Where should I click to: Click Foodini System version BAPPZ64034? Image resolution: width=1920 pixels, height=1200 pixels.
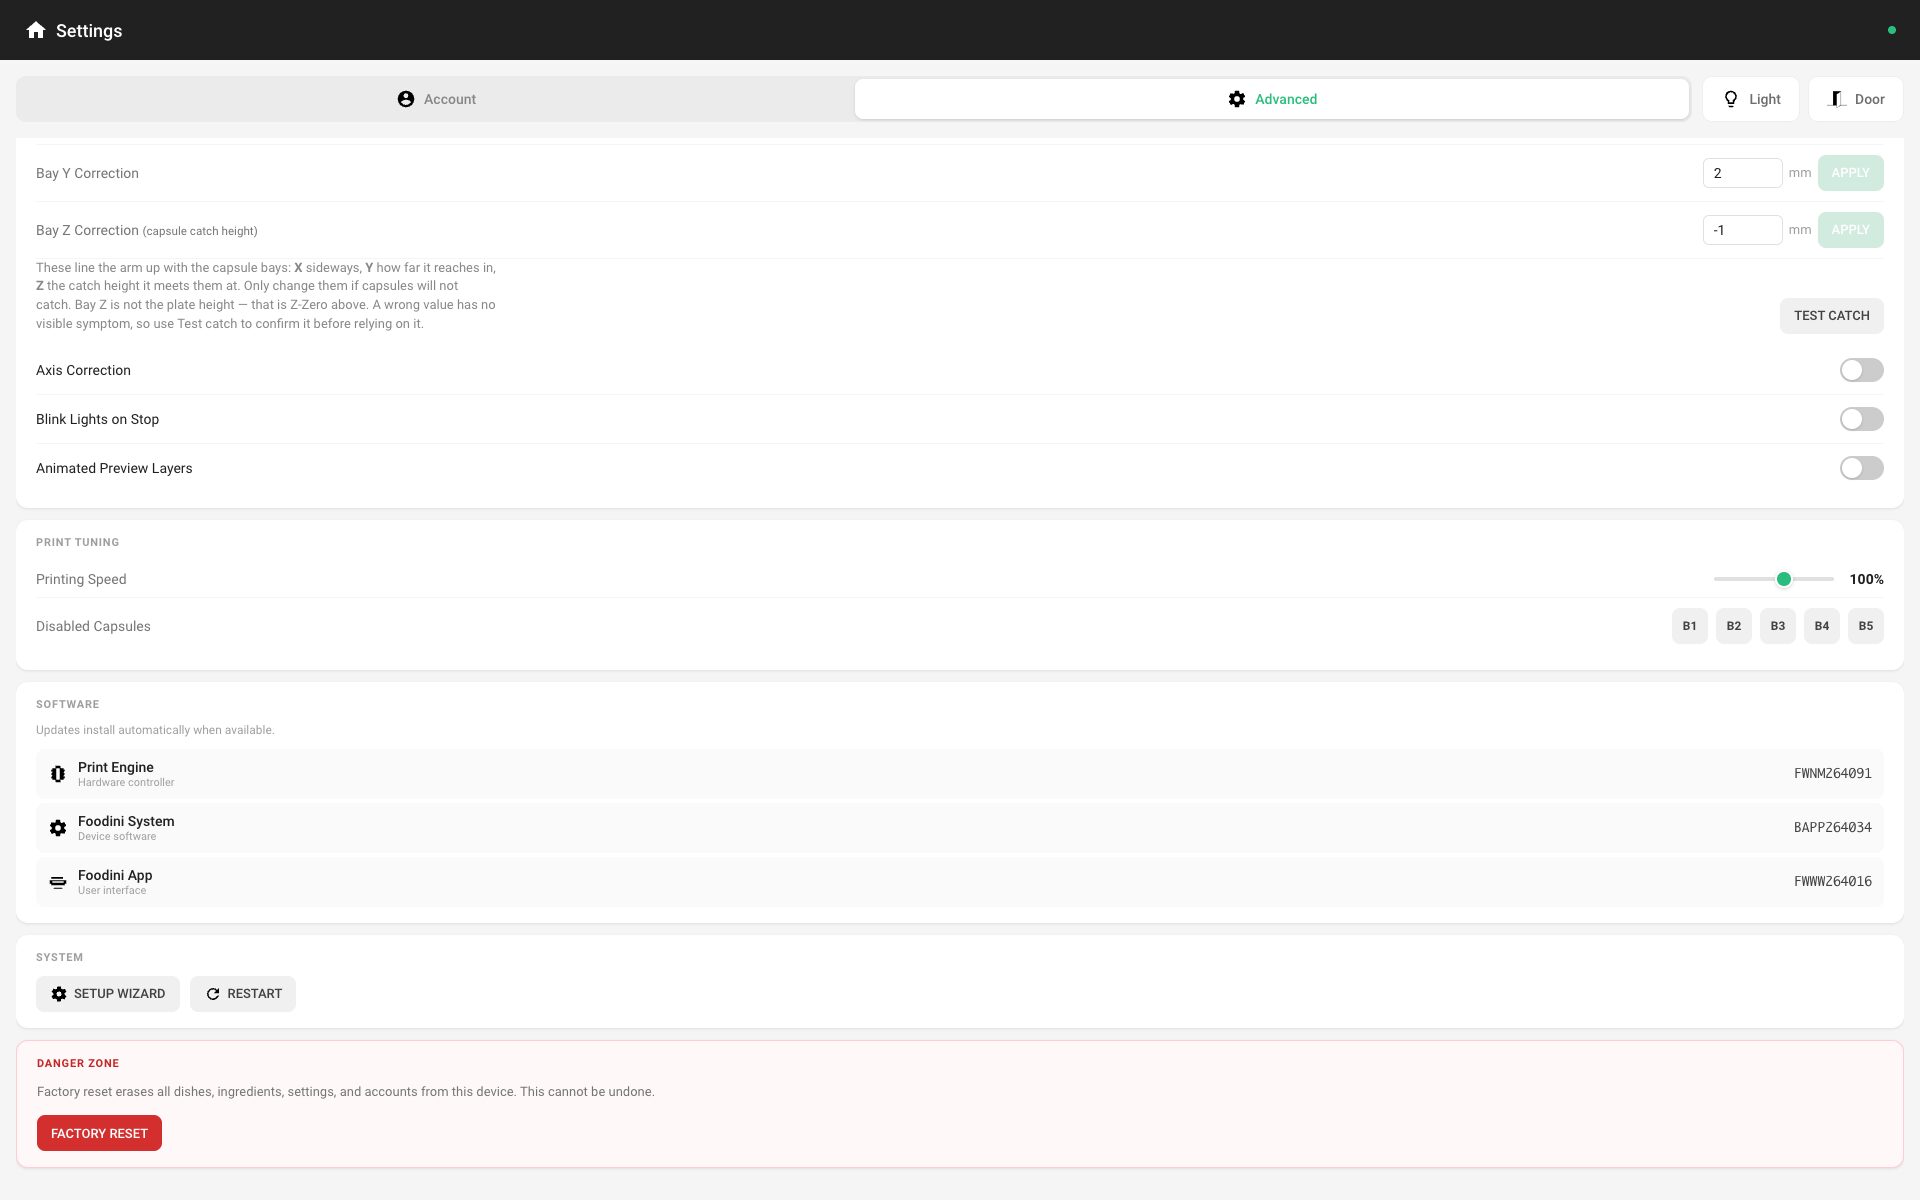[1832, 828]
